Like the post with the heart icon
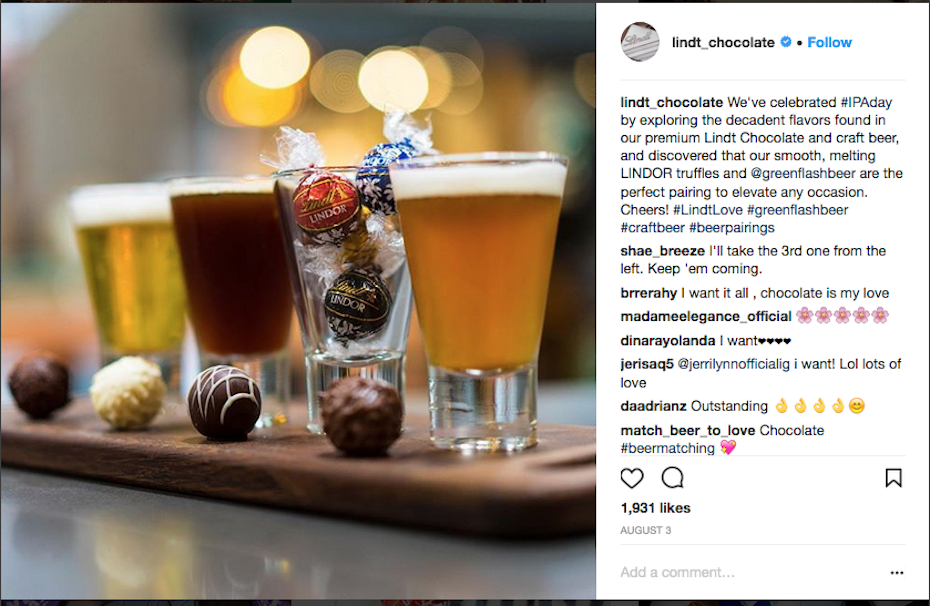930x606 pixels. point(632,478)
